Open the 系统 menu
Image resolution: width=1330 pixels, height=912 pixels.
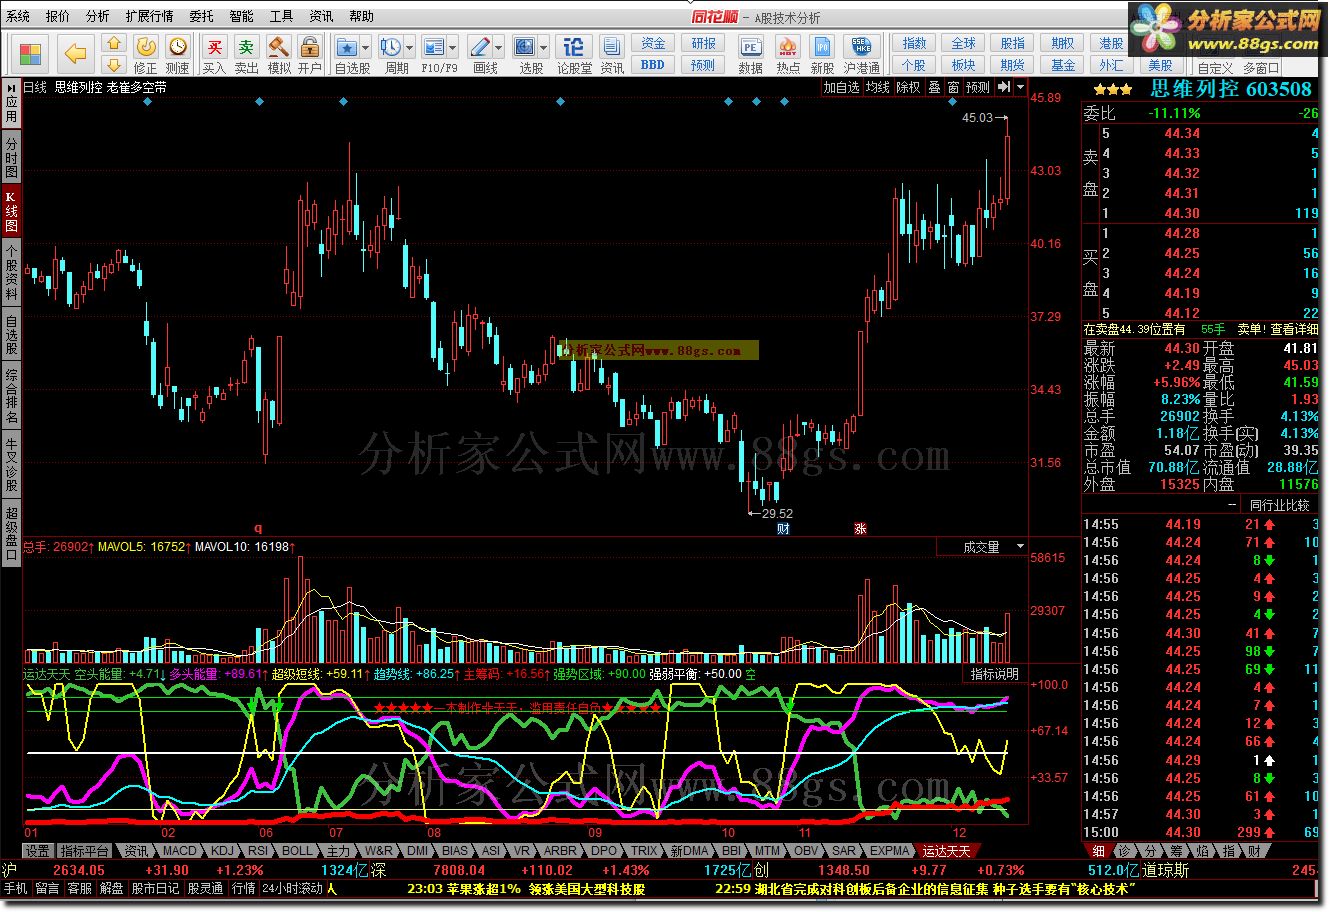[18, 16]
